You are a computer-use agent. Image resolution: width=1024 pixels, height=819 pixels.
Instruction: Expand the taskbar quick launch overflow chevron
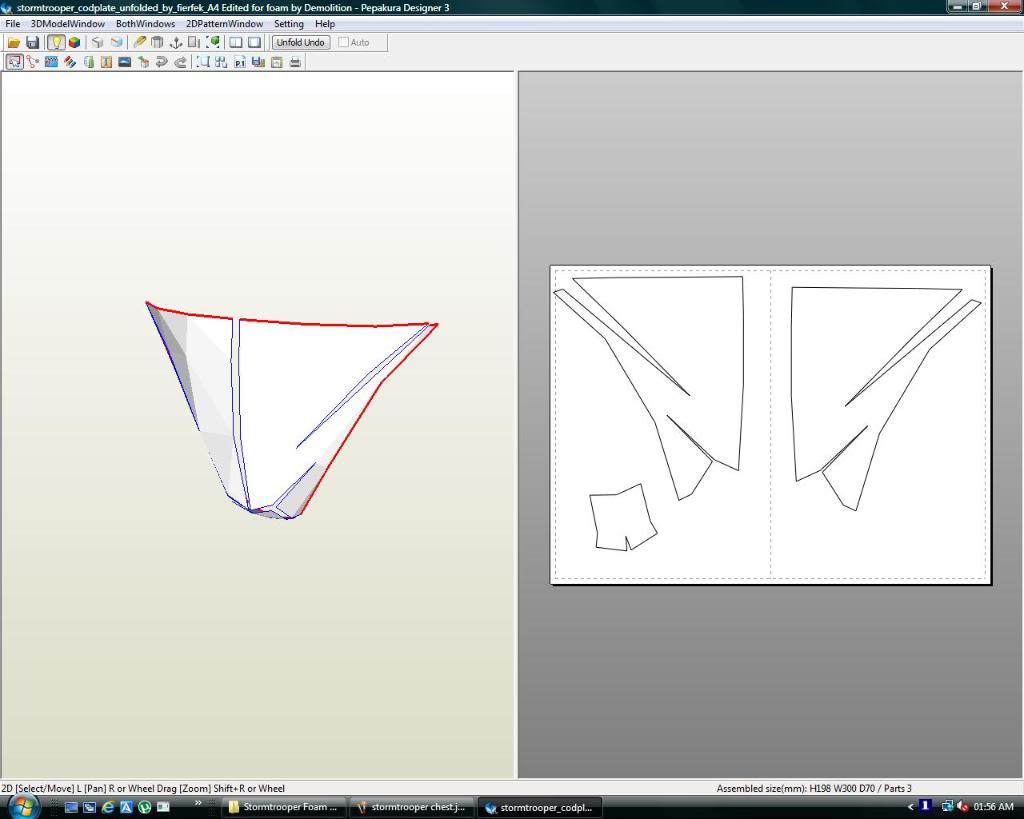(x=198, y=802)
